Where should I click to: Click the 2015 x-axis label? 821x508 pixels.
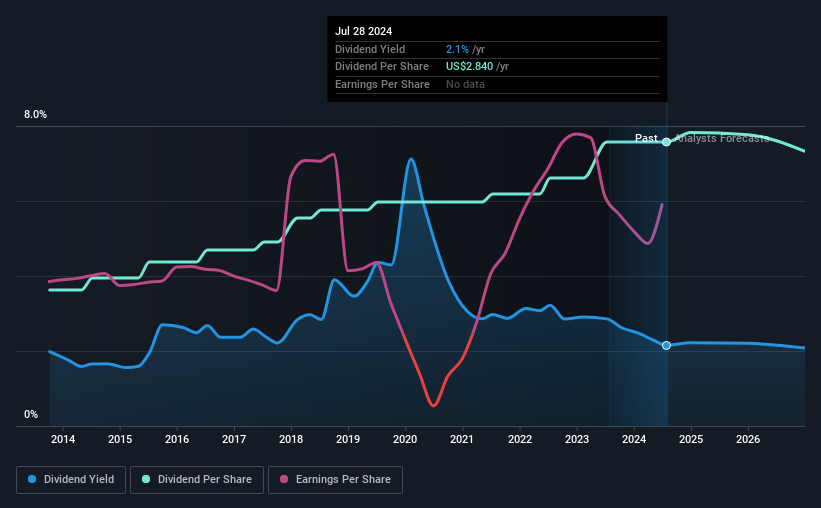pos(120,439)
